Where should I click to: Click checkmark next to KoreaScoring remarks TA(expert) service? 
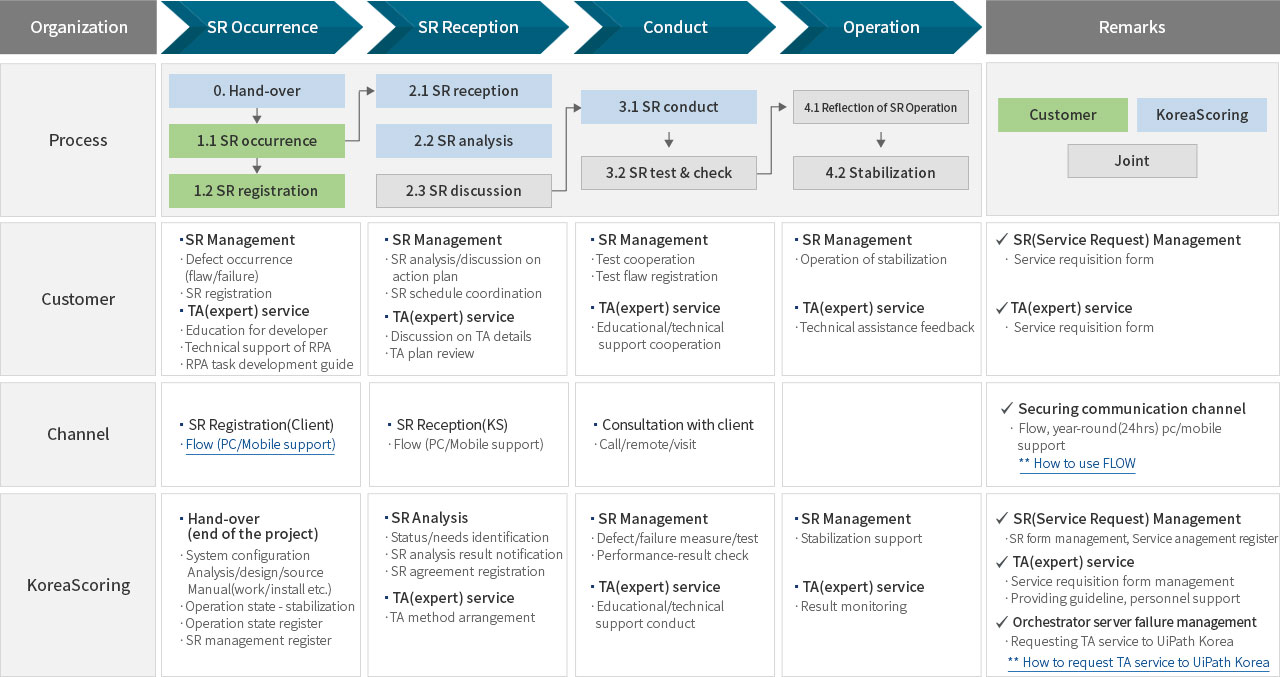(x=1002, y=562)
